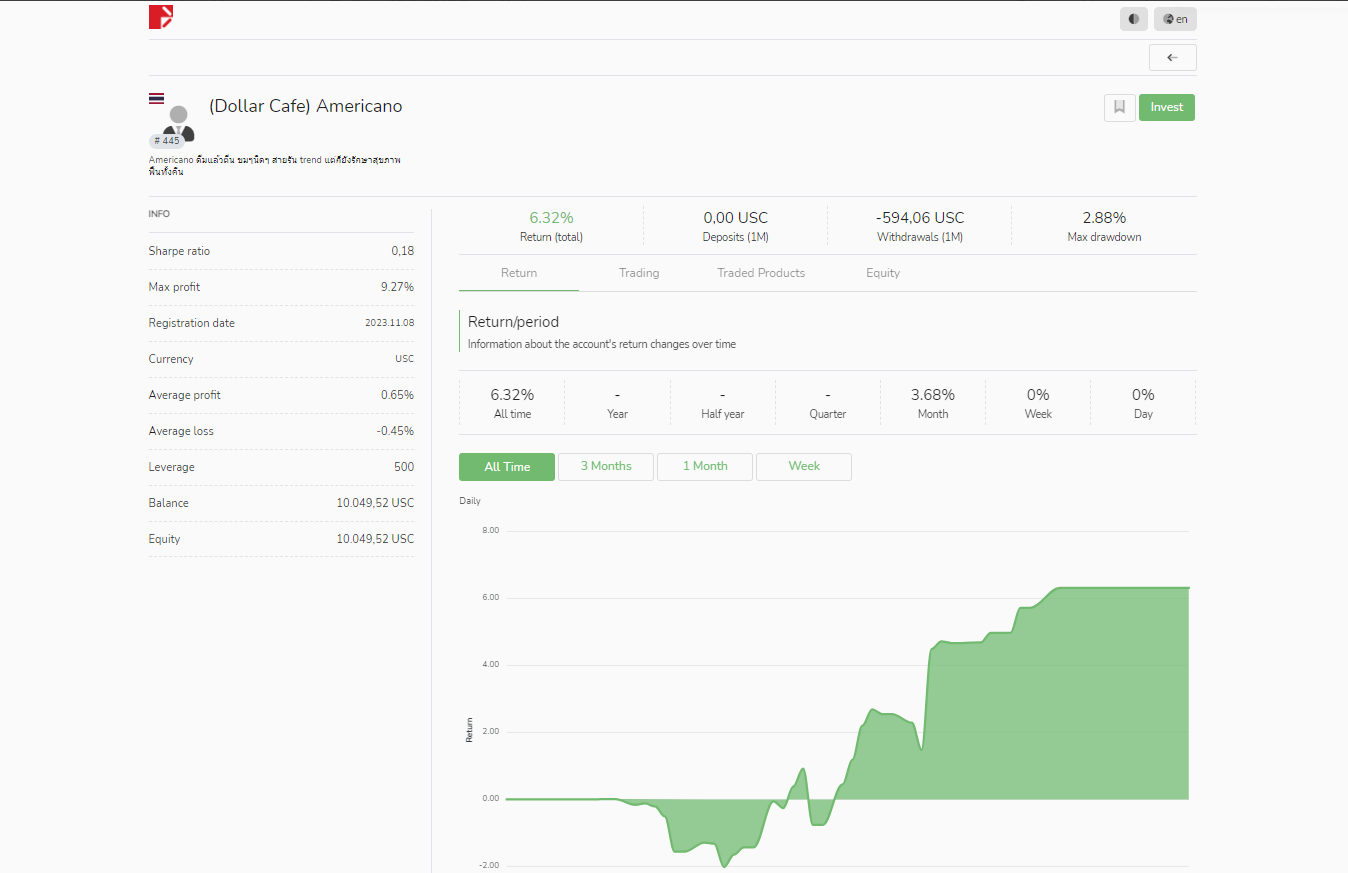The height and width of the screenshot is (873, 1348).
Task: Toggle the dark/light theme contrast icon
Action: click(x=1134, y=19)
